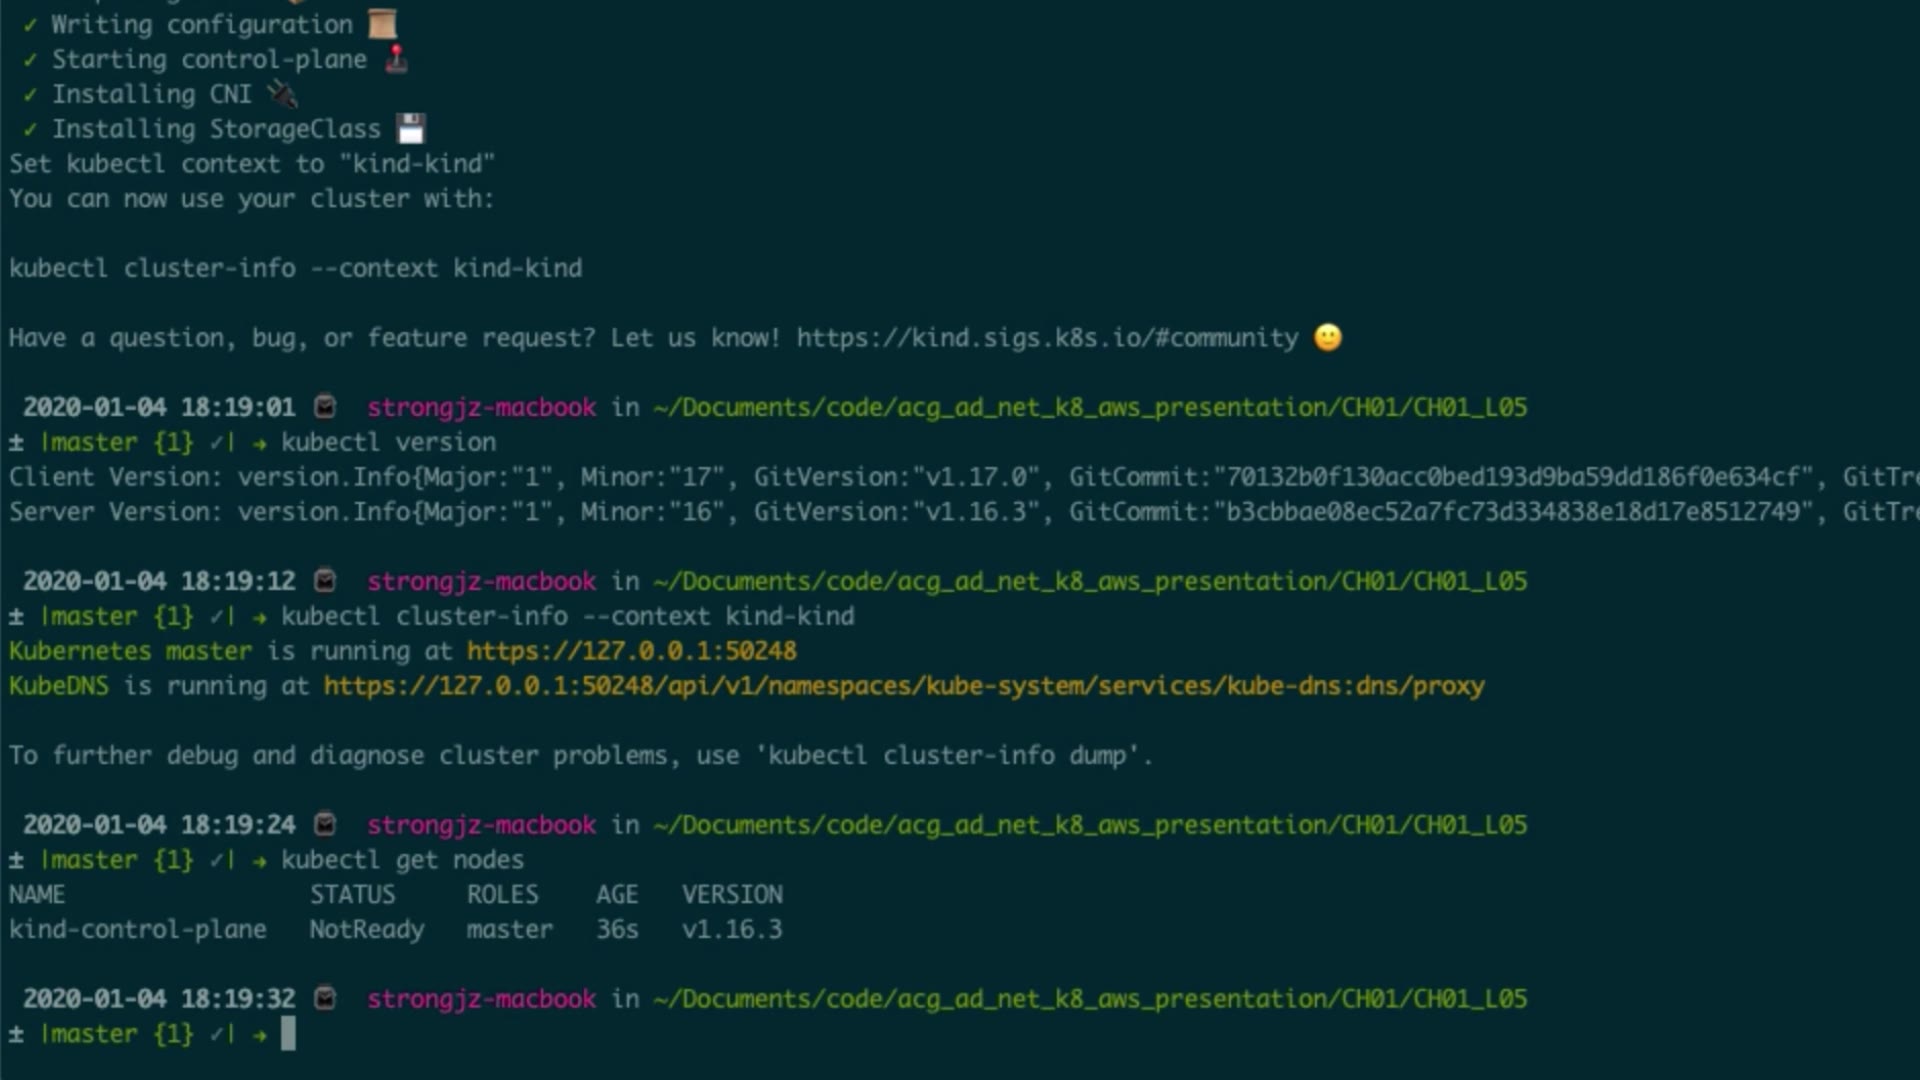Click the "kubectl get nodes" command text

(402, 860)
